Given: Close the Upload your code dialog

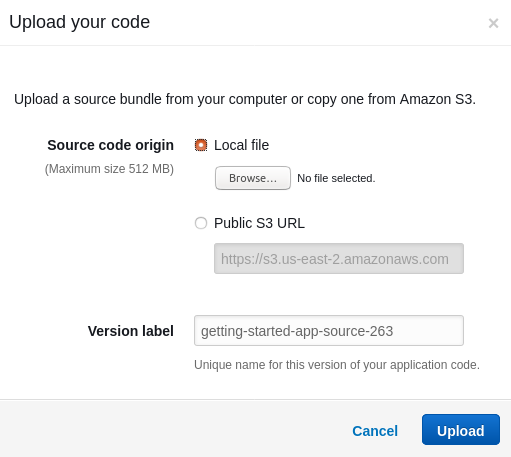Looking at the screenshot, I should 493,23.
